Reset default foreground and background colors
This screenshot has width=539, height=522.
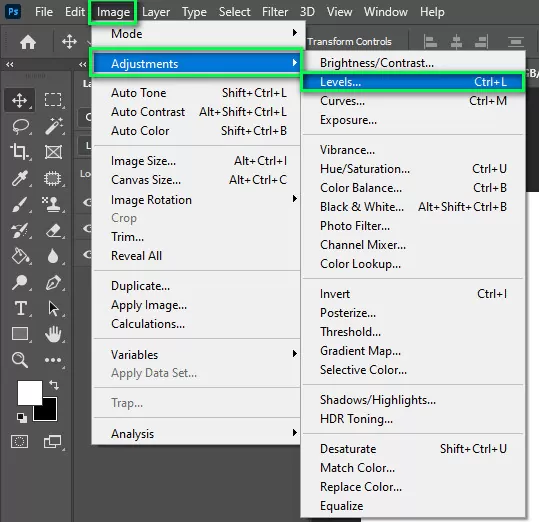pyautogui.click(x=22, y=418)
